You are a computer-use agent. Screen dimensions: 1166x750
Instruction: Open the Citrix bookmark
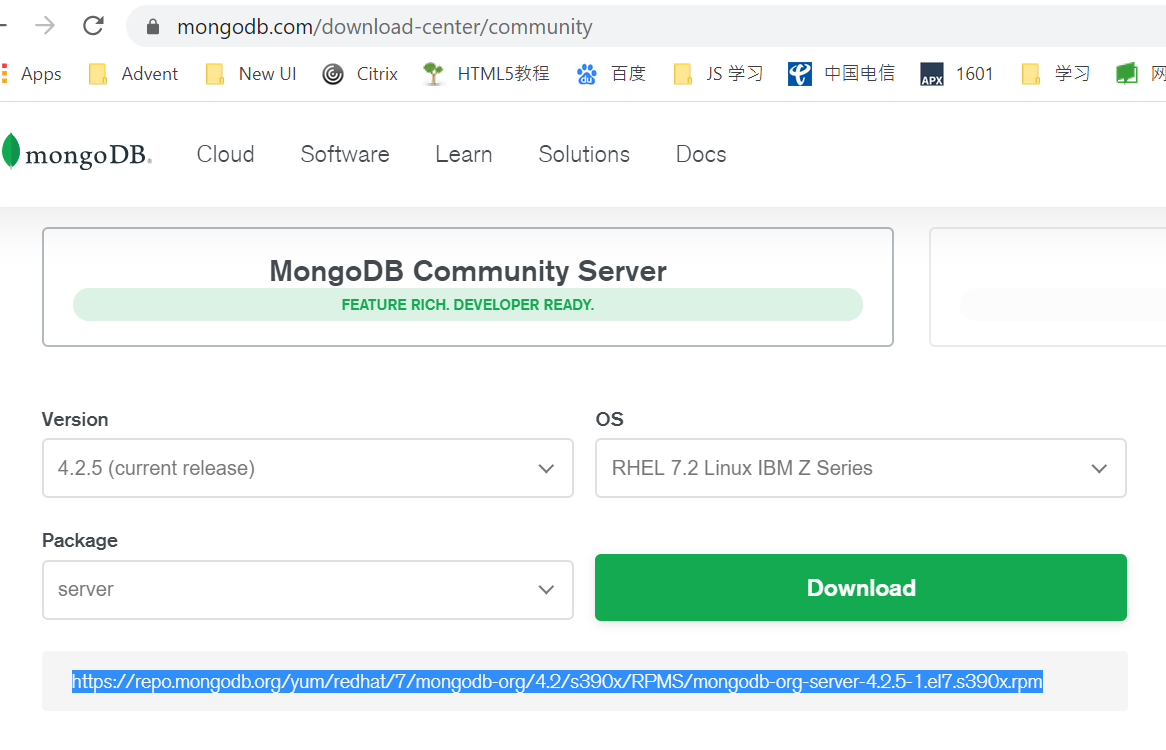point(361,74)
